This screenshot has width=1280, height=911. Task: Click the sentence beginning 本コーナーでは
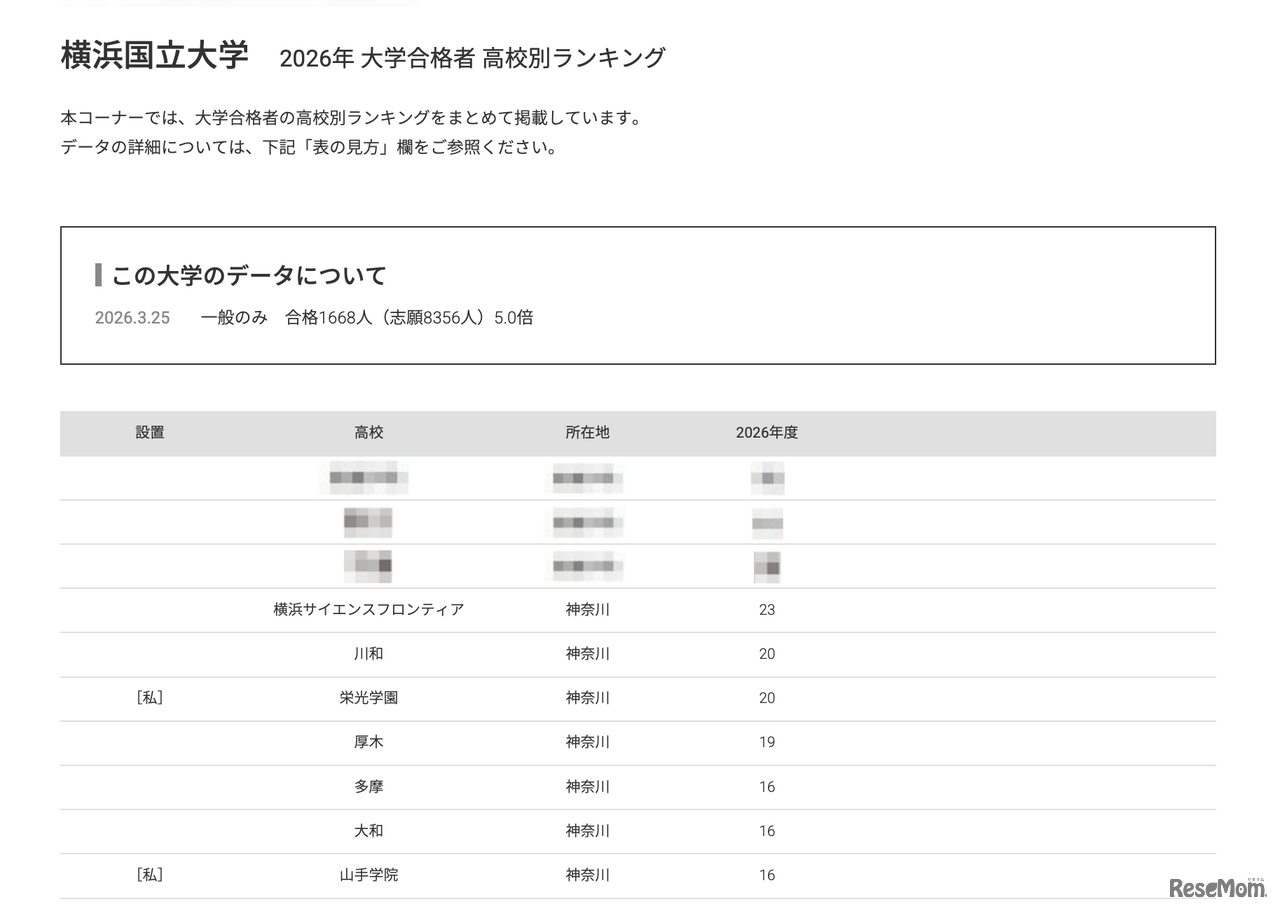coord(351,118)
